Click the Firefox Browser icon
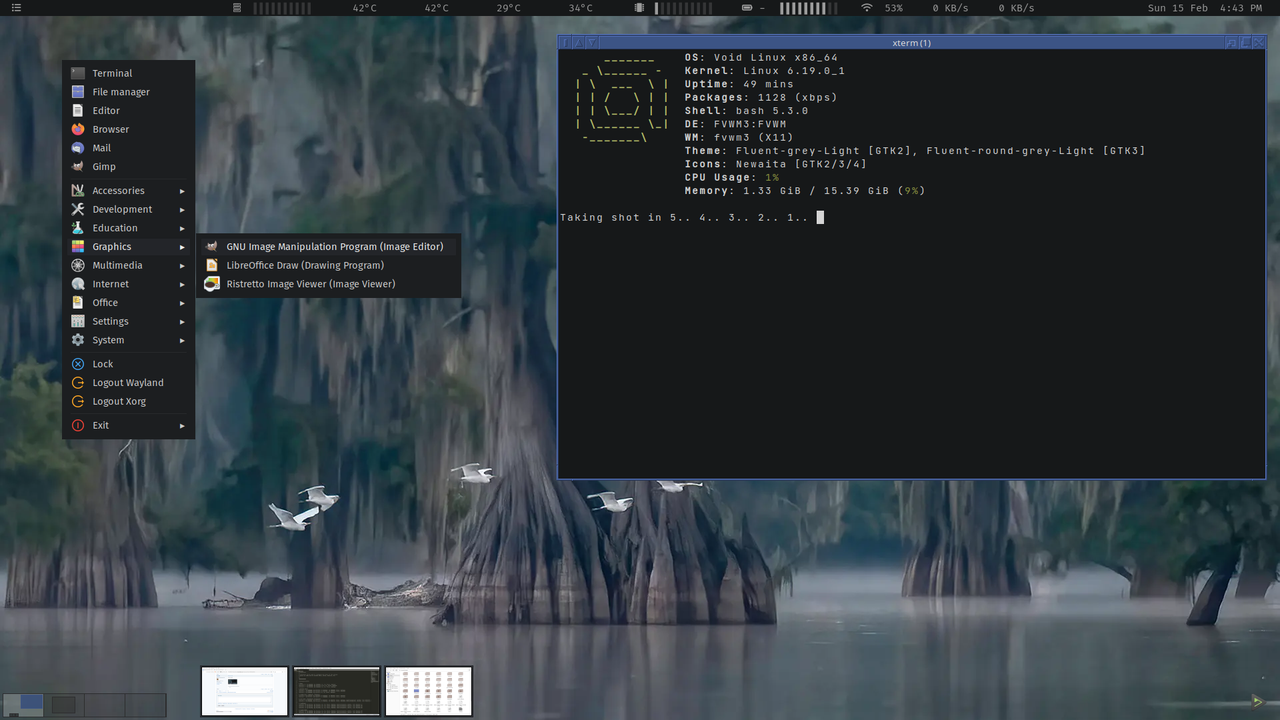This screenshot has height=720, width=1280. click(78, 129)
